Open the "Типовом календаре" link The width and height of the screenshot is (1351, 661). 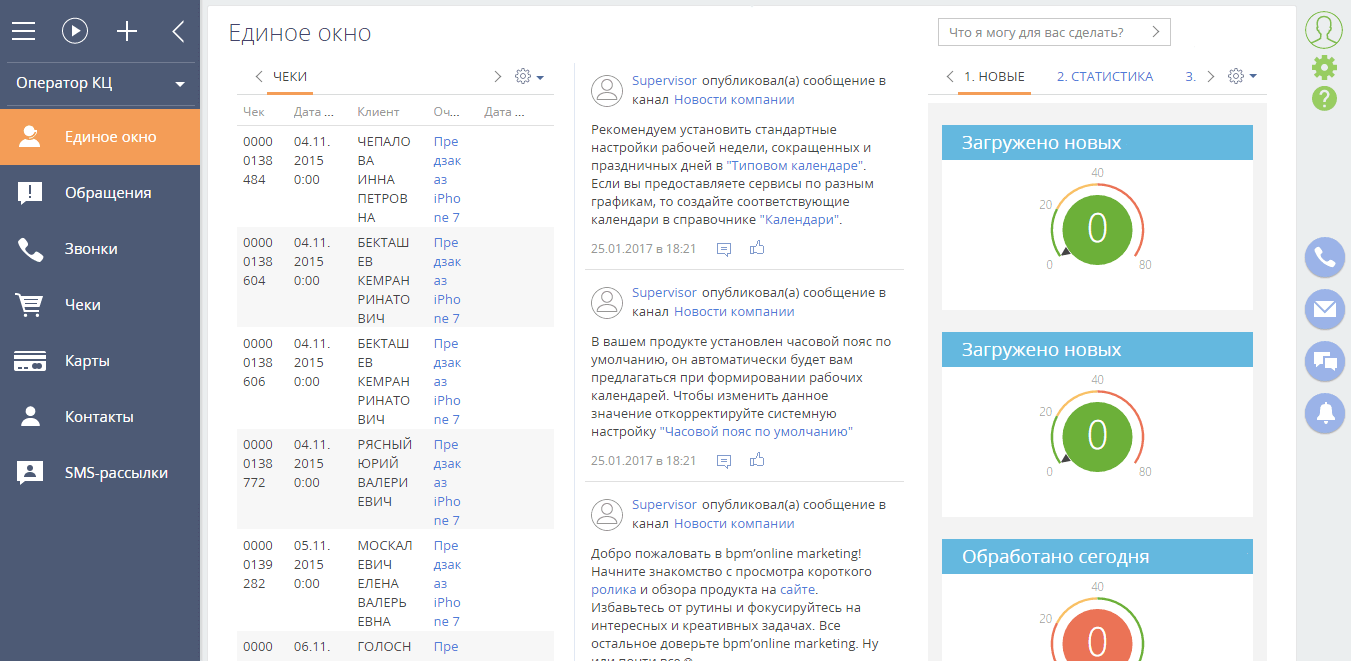795,165
